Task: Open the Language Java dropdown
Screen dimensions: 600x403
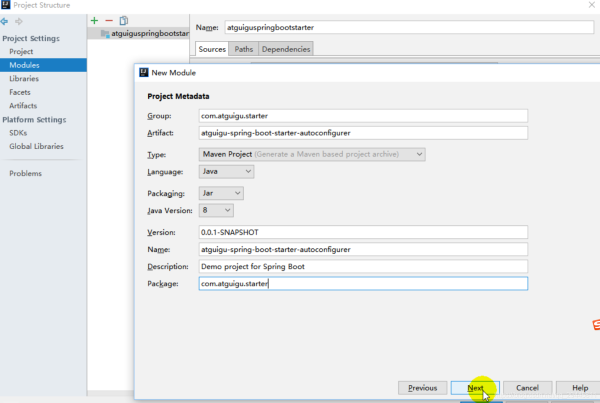Action: click(x=226, y=171)
